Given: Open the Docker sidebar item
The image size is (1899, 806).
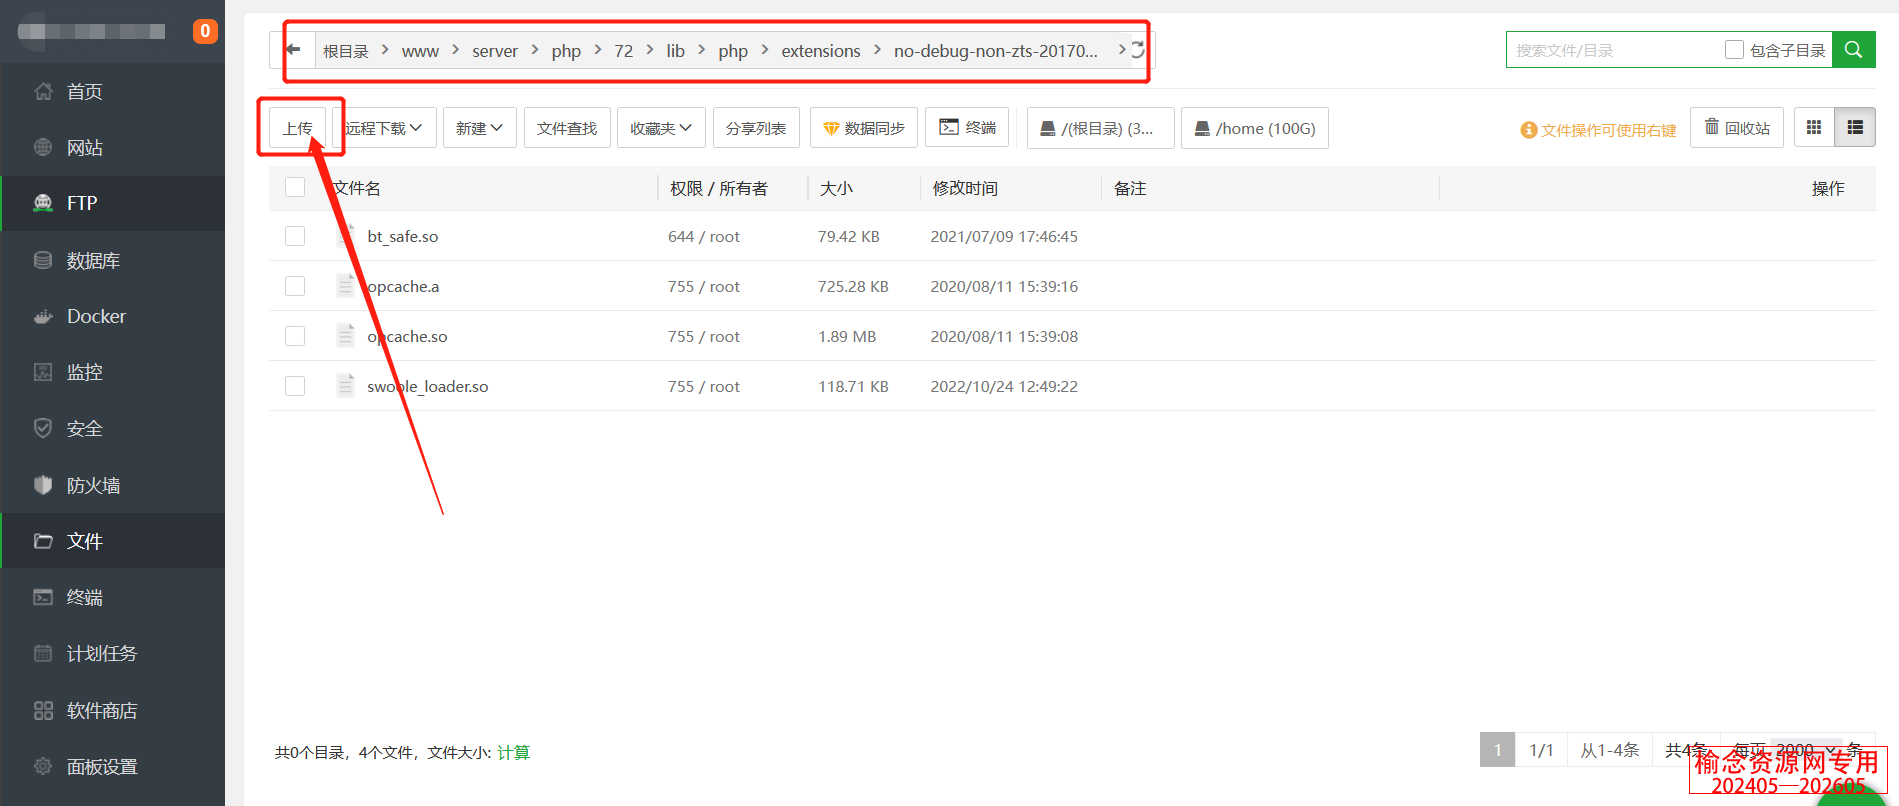Looking at the screenshot, I should point(112,316).
